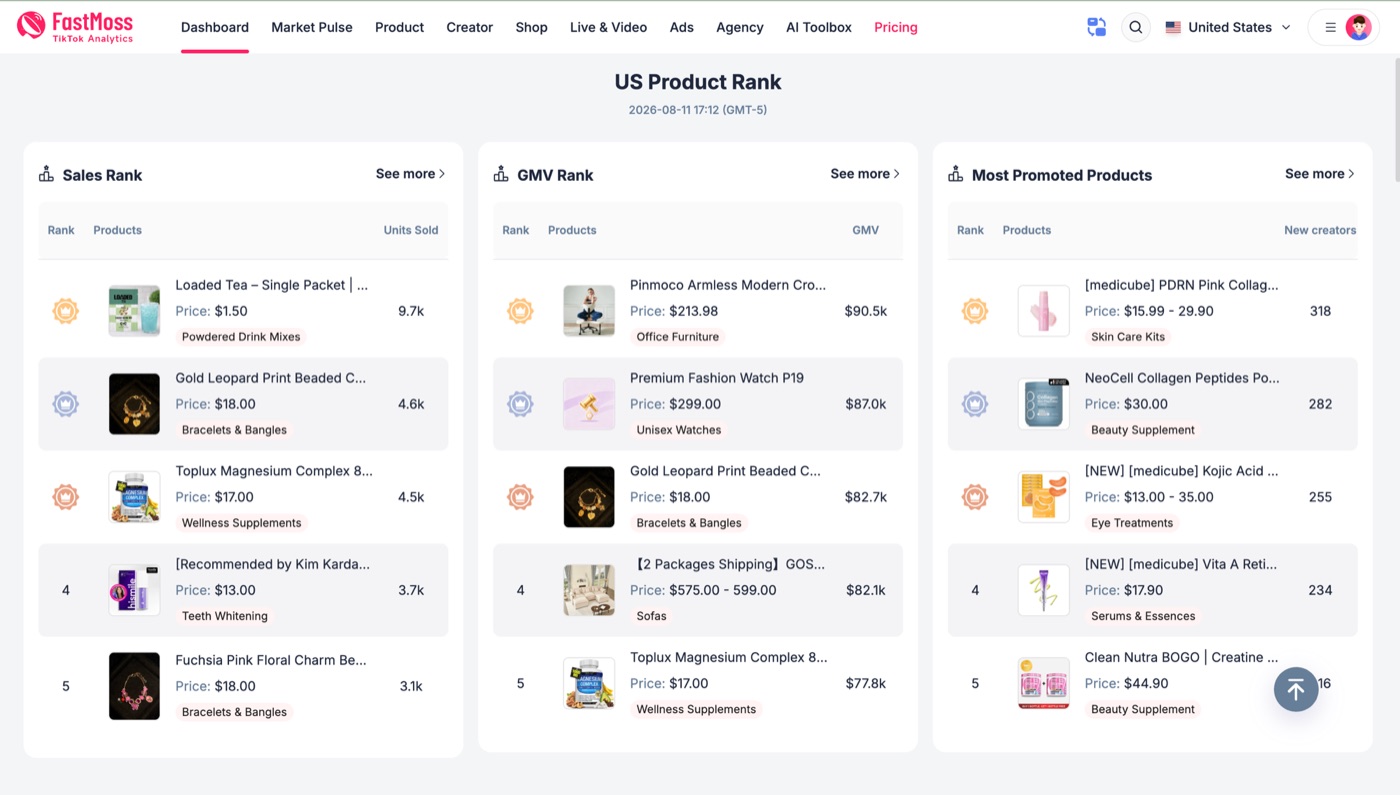Expand Most Promoted Products via See more
Screen dimensions: 1400x795
[1320, 174]
